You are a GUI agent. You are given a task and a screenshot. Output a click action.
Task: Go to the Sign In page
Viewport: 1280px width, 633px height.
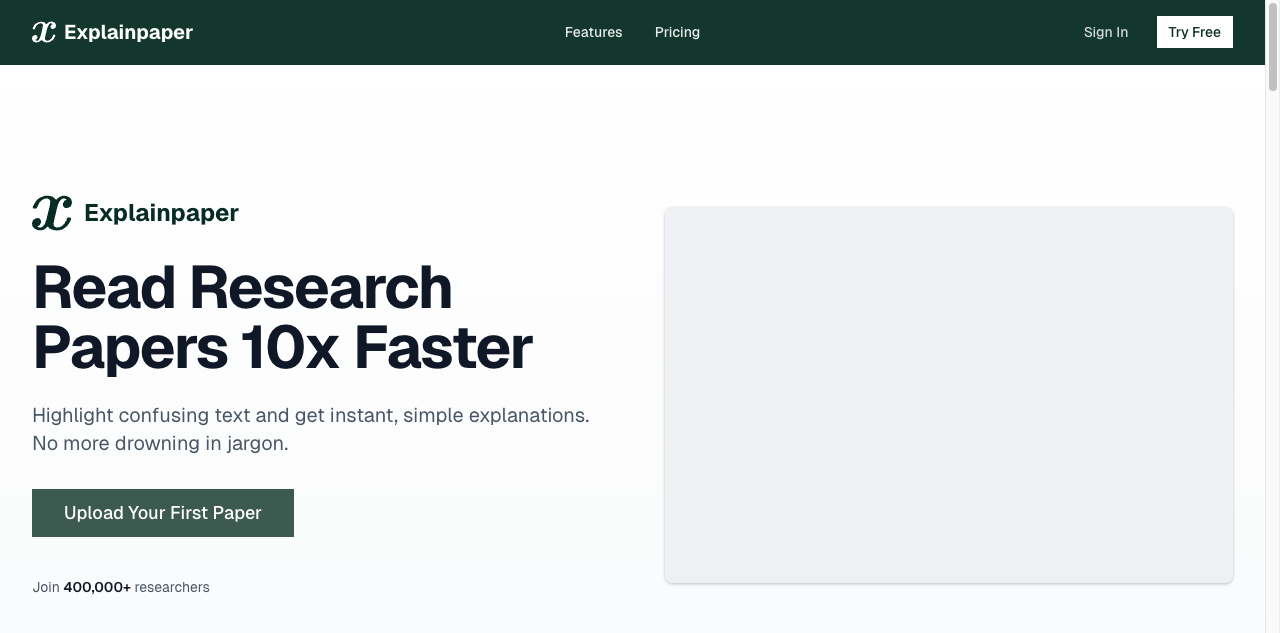tap(1106, 32)
